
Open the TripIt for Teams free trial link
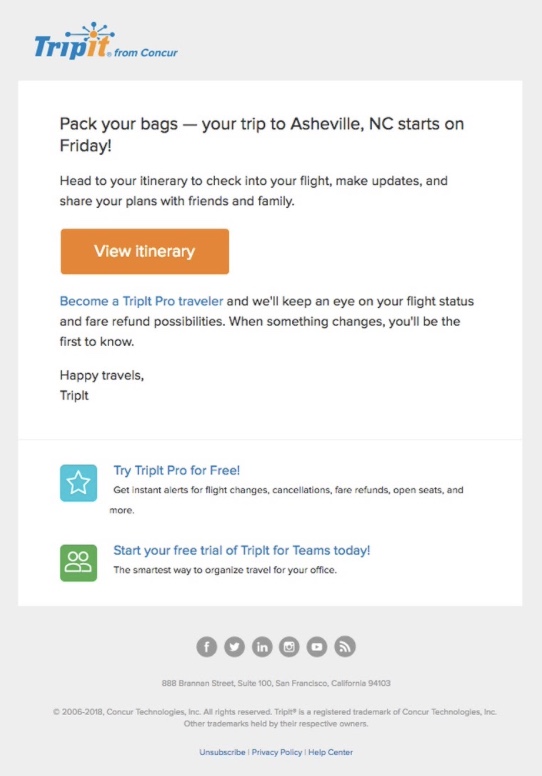point(242,550)
